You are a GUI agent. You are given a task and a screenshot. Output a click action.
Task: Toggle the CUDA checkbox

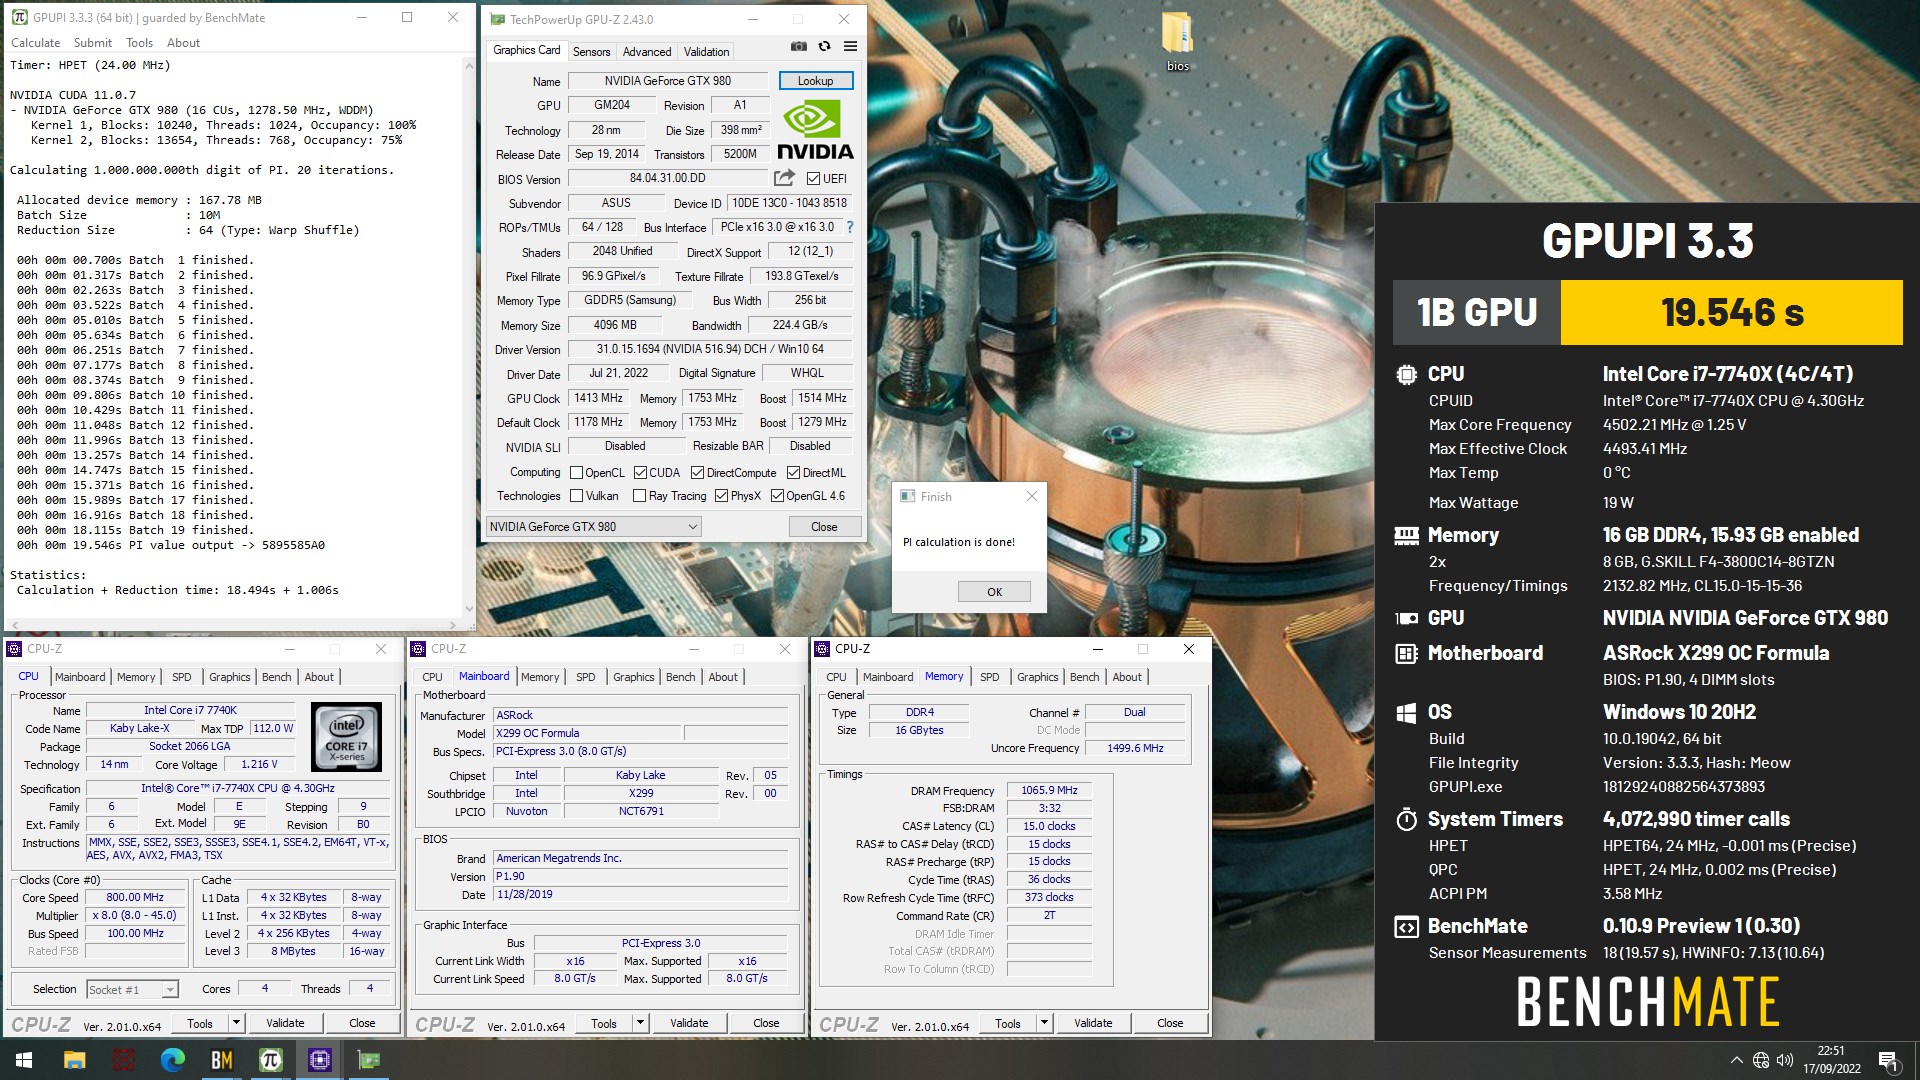pyautogui.click(x=640, y=473)
